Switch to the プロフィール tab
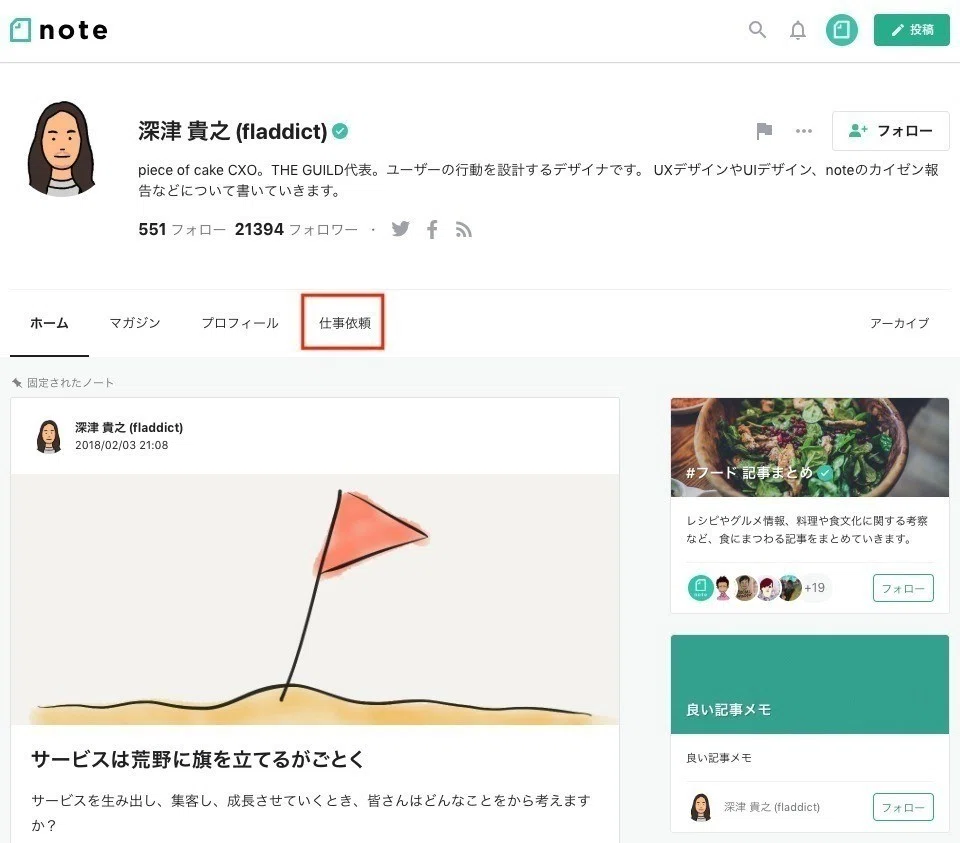The image size is (960, 843). click(x=240, y=323)
